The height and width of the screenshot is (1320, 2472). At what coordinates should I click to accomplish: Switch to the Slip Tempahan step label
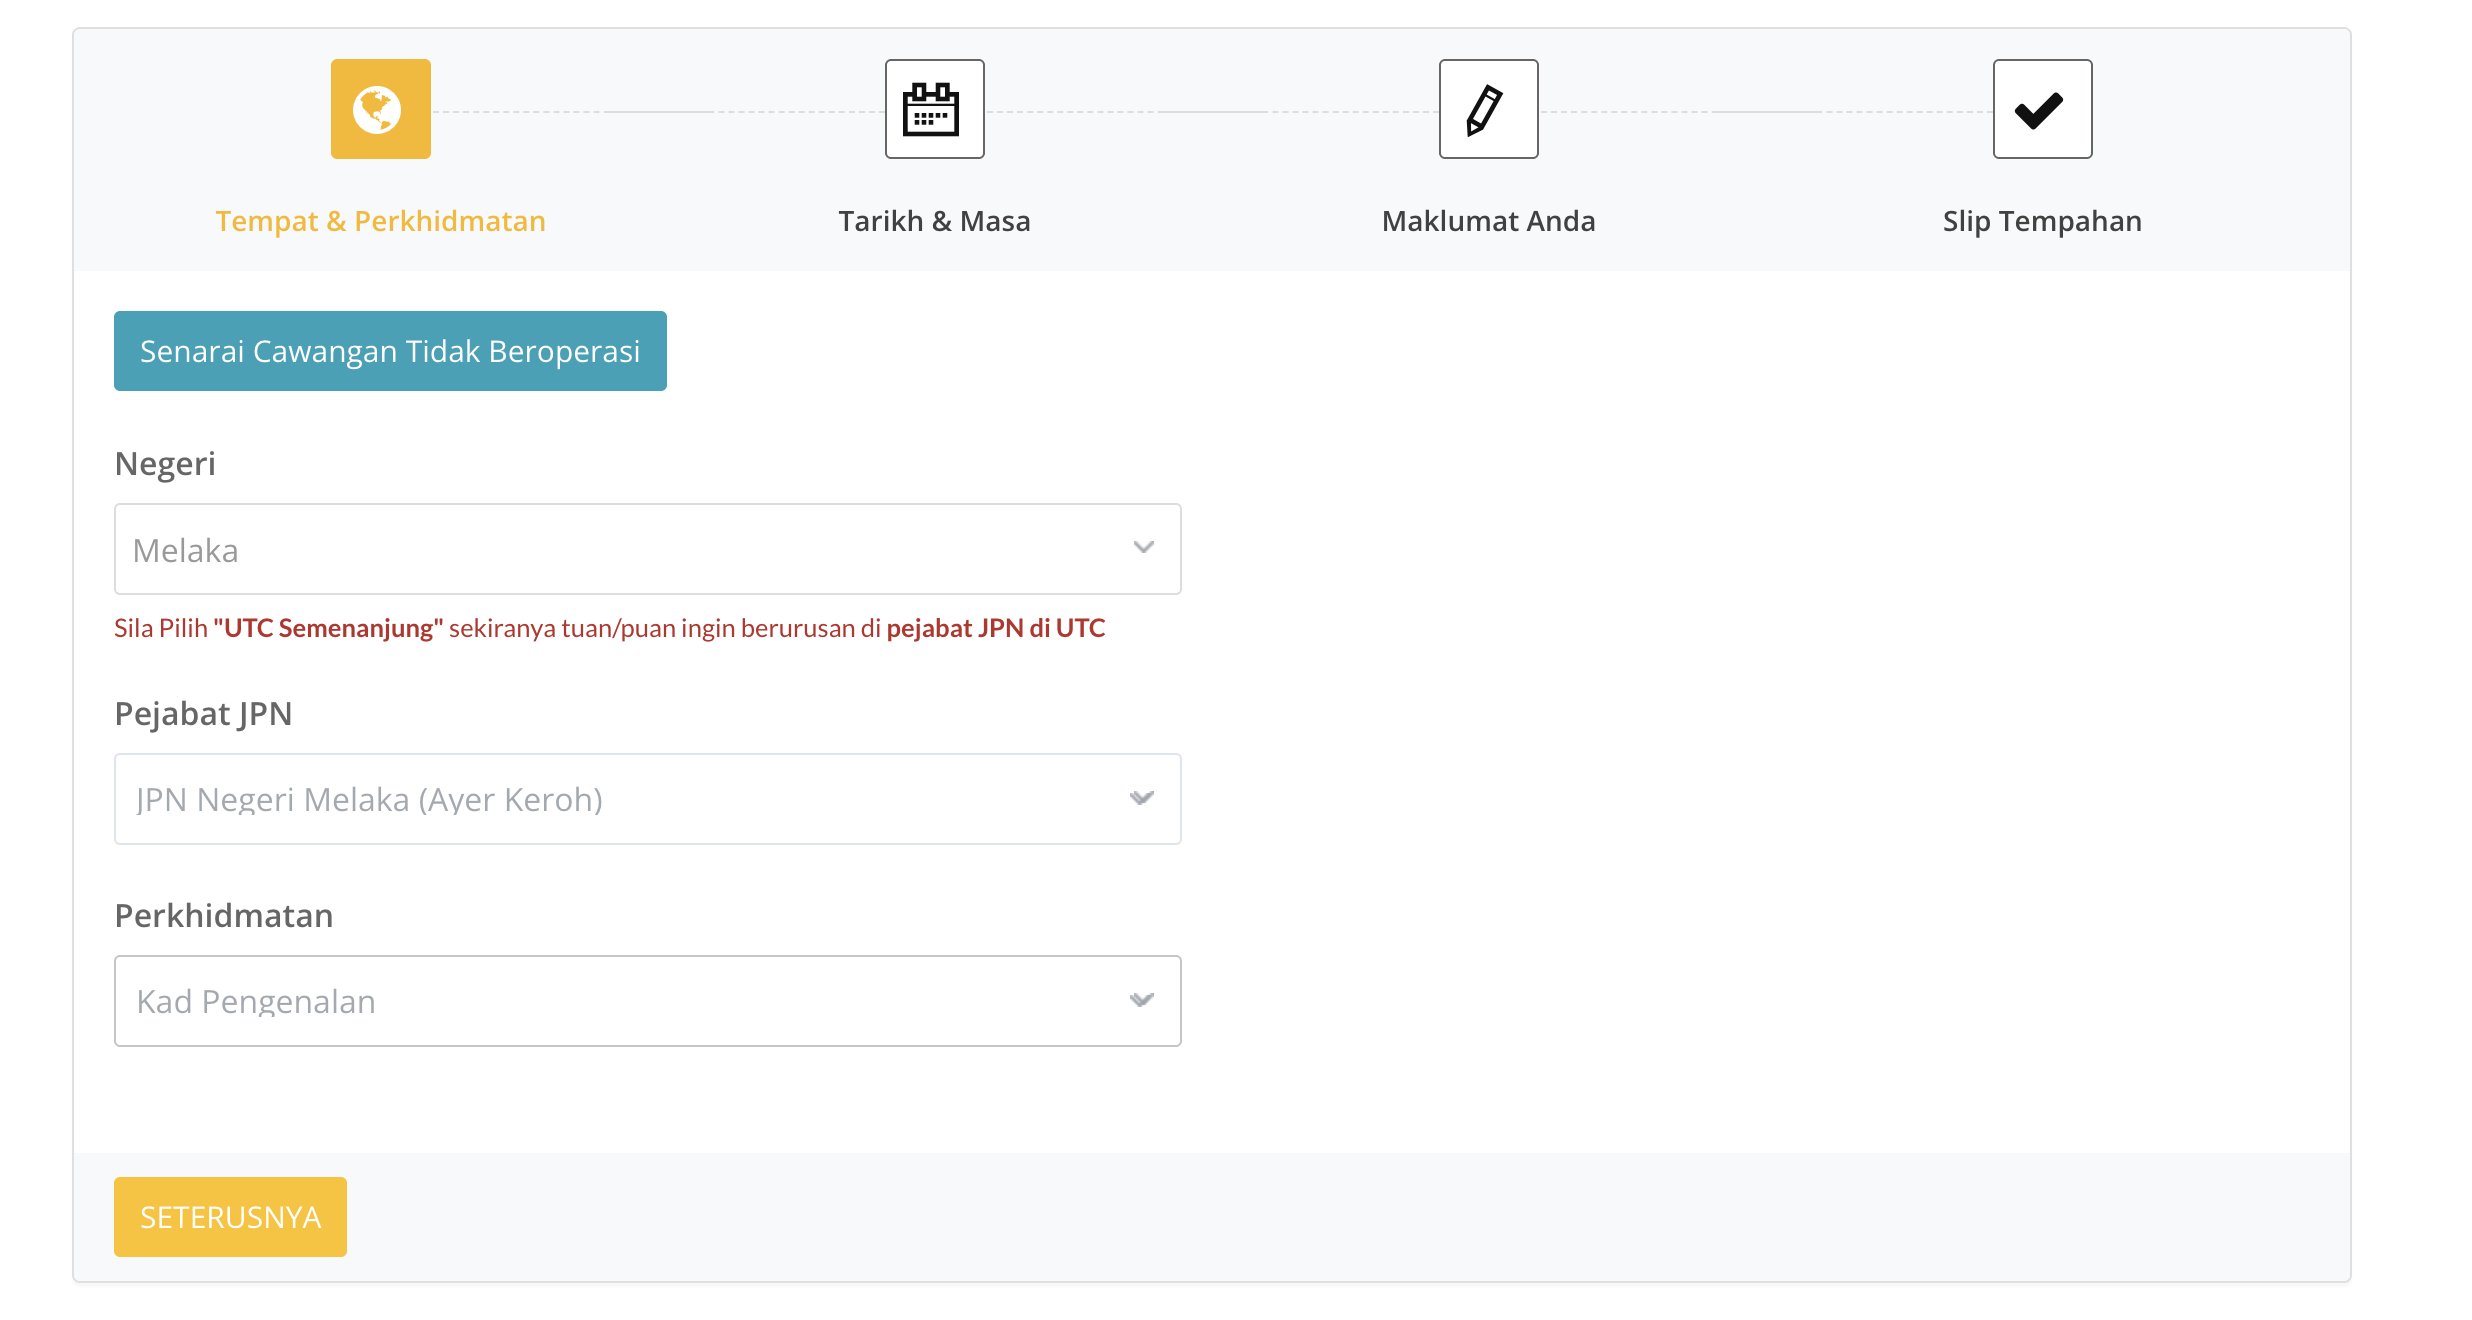[x=2043, y=221]
